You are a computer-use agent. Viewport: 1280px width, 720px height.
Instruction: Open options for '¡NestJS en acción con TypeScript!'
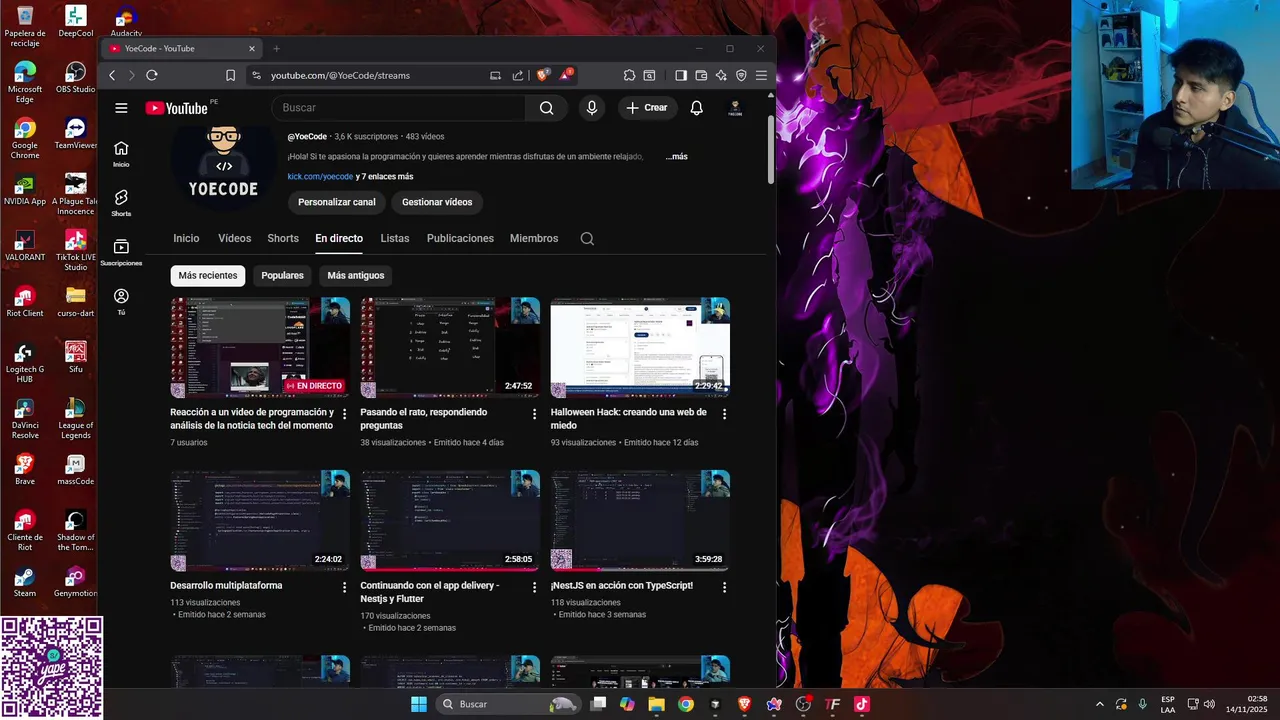725,587
